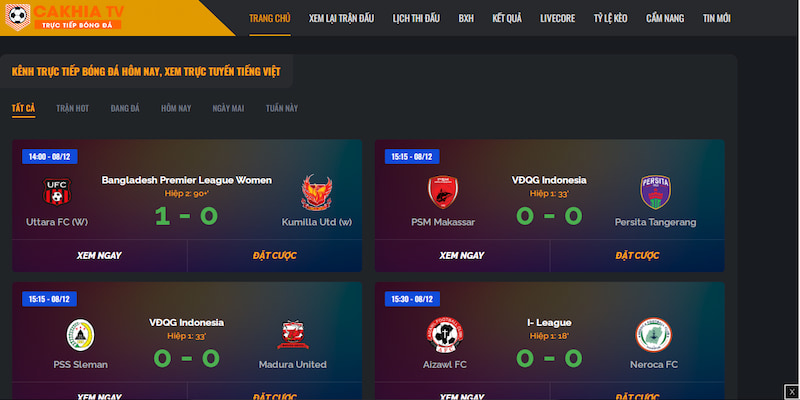Click the Aizawl FC team crest
This screenshot has height=400, width=800.
[444, 335]
